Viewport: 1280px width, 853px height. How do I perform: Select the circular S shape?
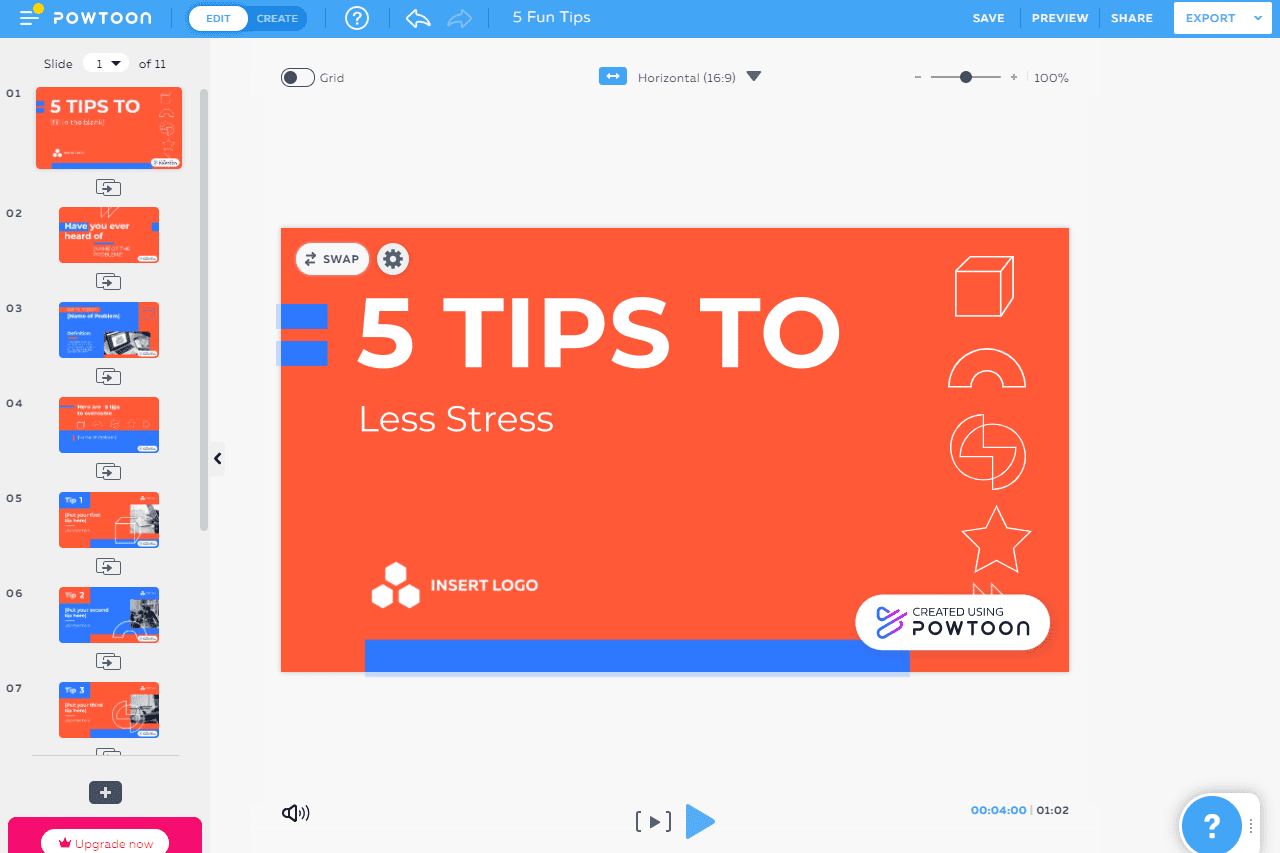[987, 451]
